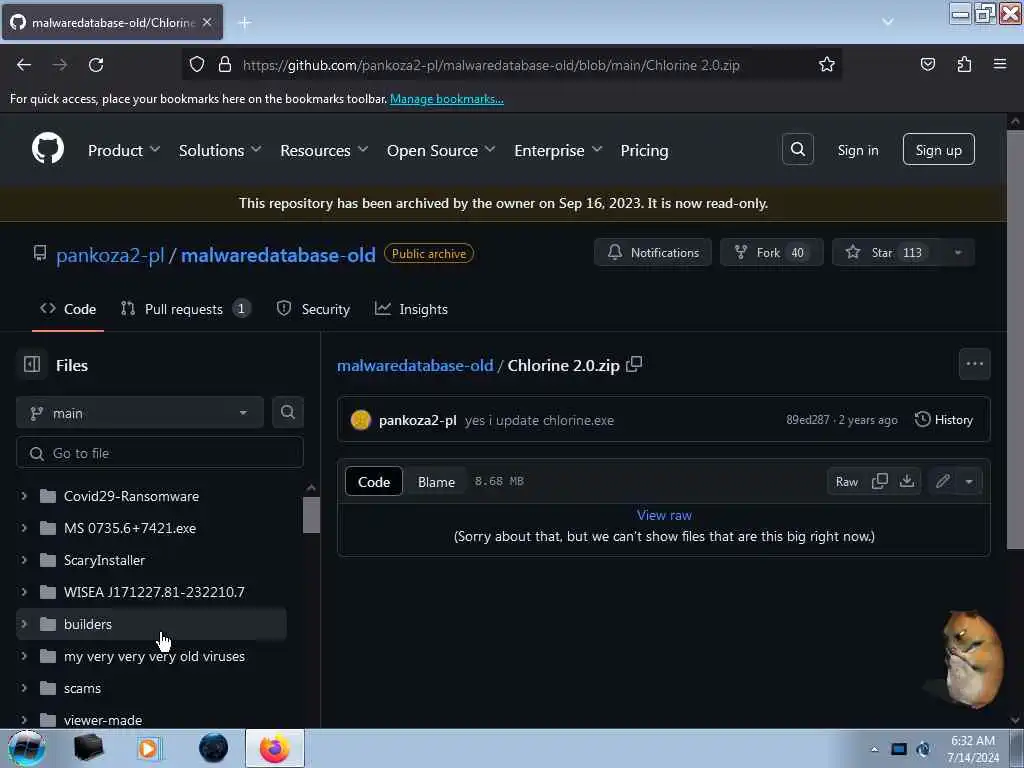
Task: Open the Firefox hamburger application menu
Action: tap(1000, 64)
